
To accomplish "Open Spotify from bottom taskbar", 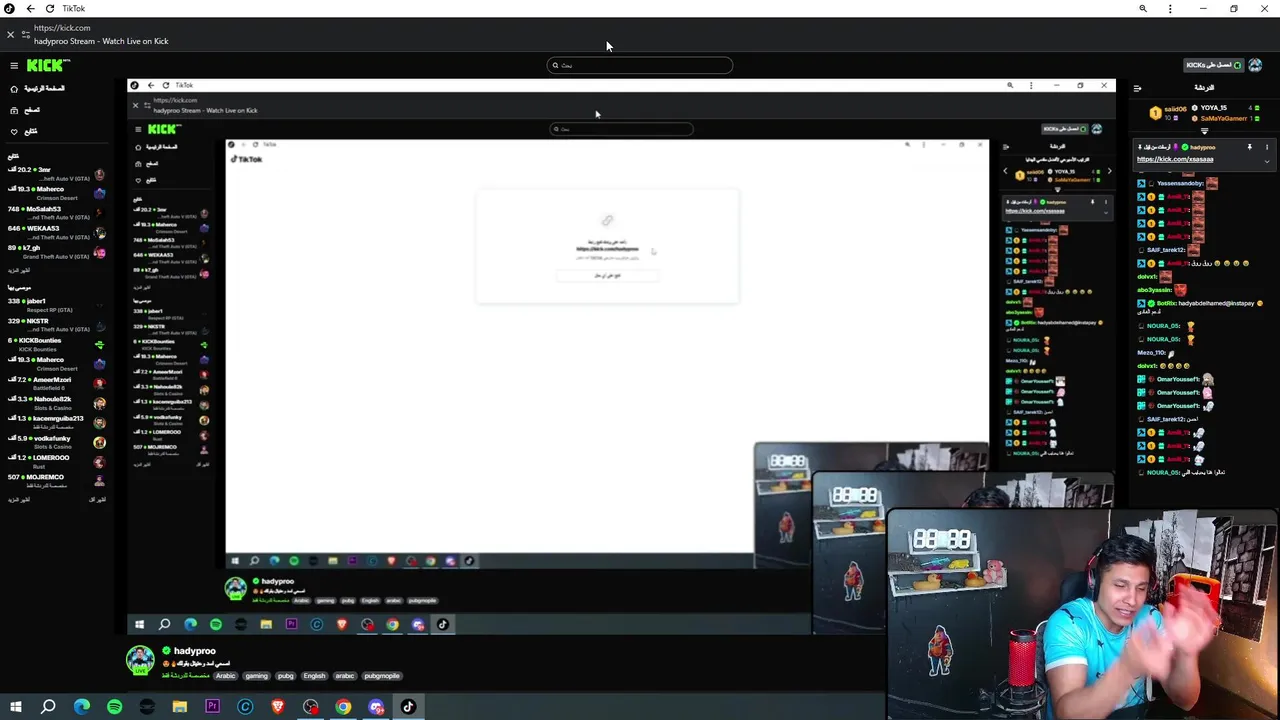I will [114, 707].
